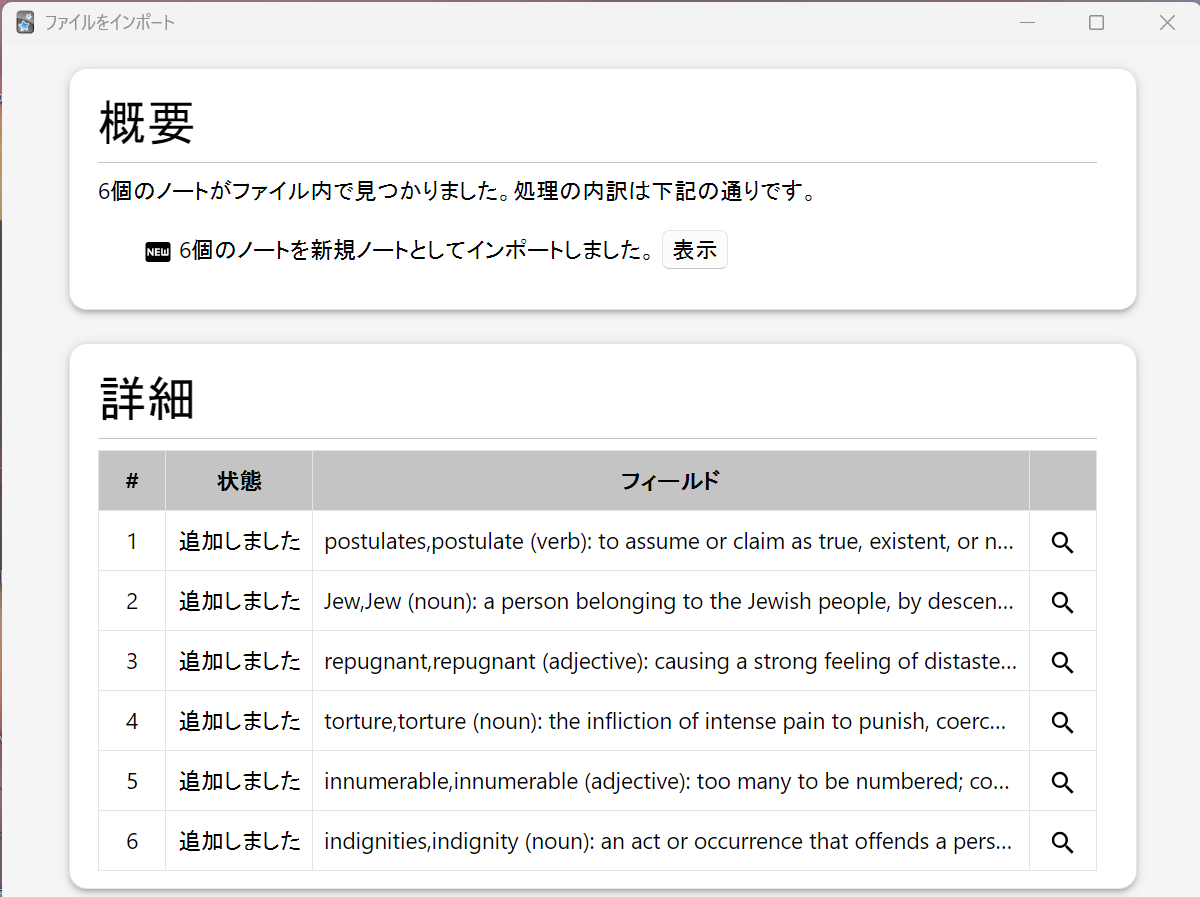Screen dimensions: 1200x897
Task: Select the innumerable (adjective) field text
Action: [x=666, y=781]
